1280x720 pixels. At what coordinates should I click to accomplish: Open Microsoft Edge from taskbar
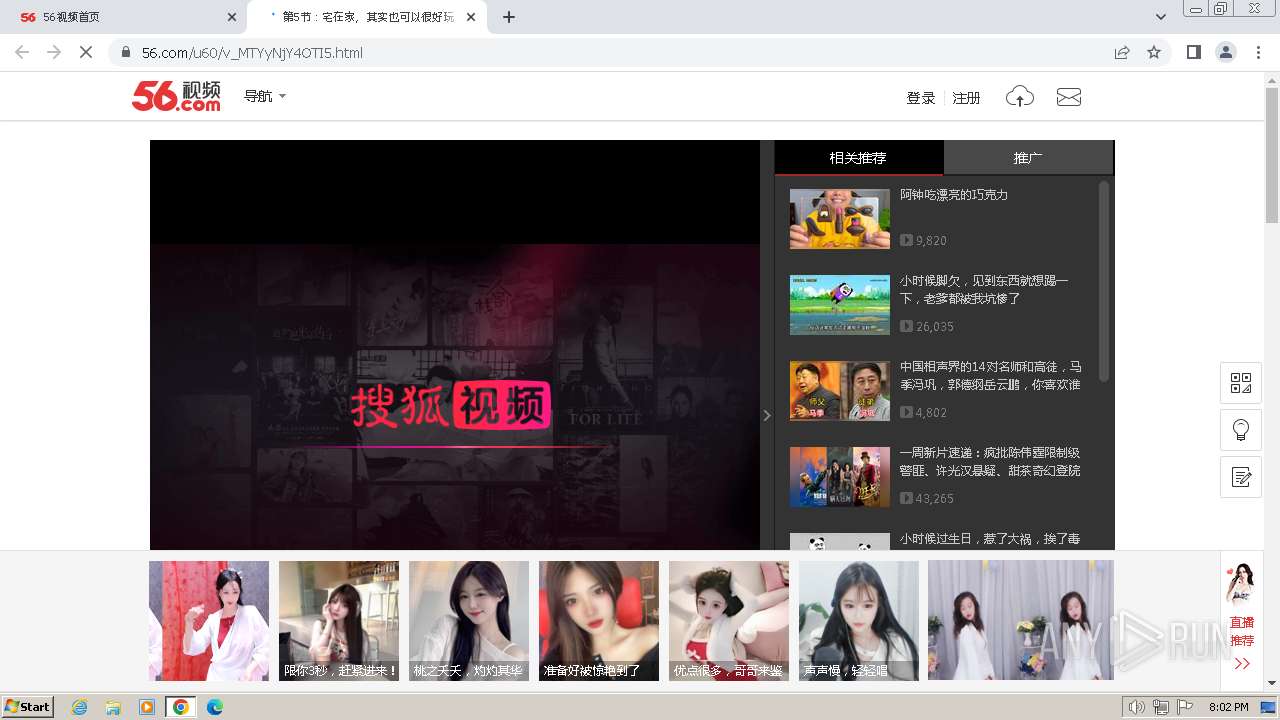[x=214, y=707]
